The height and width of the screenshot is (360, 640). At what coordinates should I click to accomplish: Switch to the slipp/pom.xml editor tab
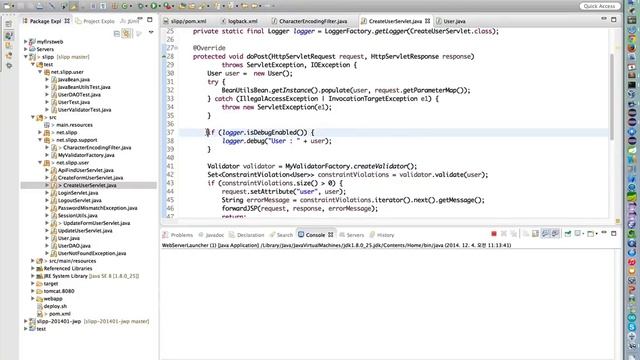184,21
